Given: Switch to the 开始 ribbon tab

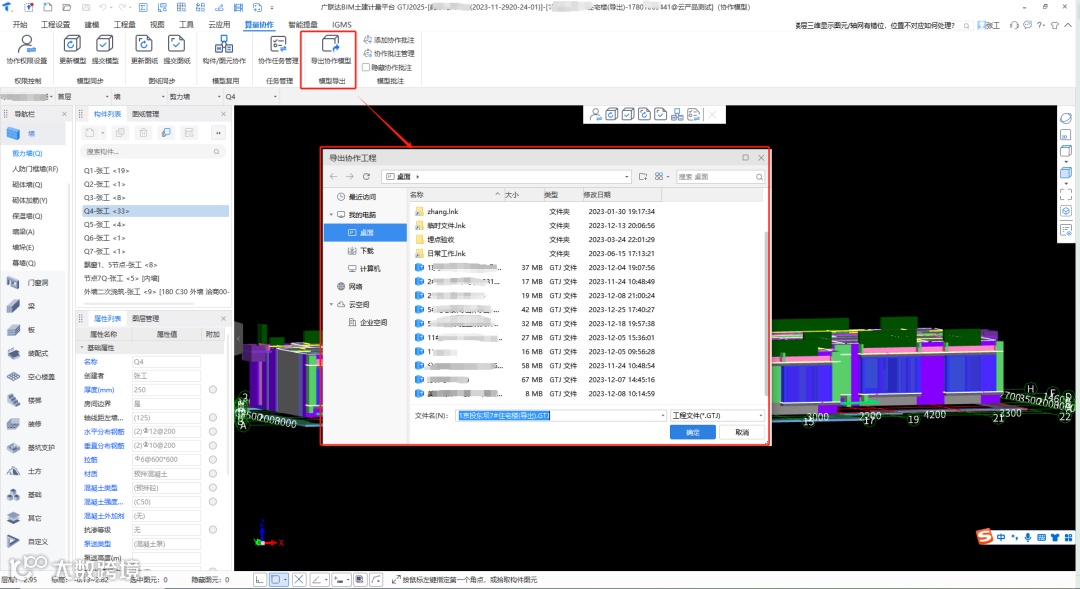Looking at the screenshot, I should click(20, 24).
